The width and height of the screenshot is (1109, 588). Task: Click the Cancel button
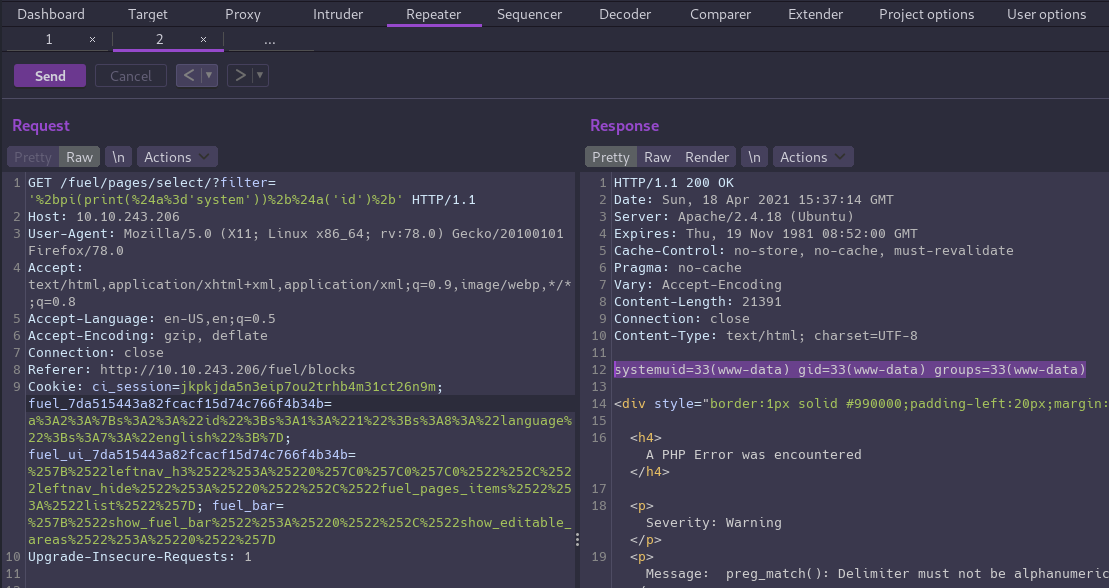[131, 76]
